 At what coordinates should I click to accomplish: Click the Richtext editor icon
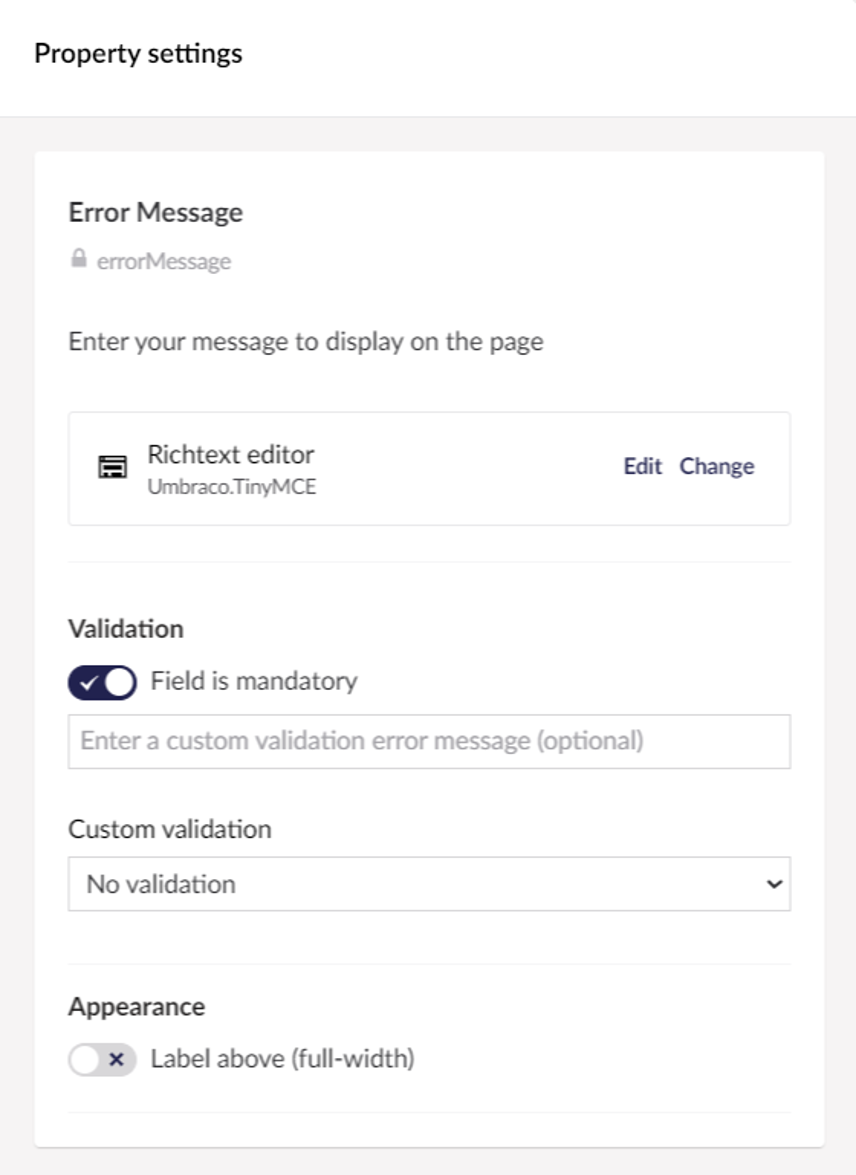112,467
